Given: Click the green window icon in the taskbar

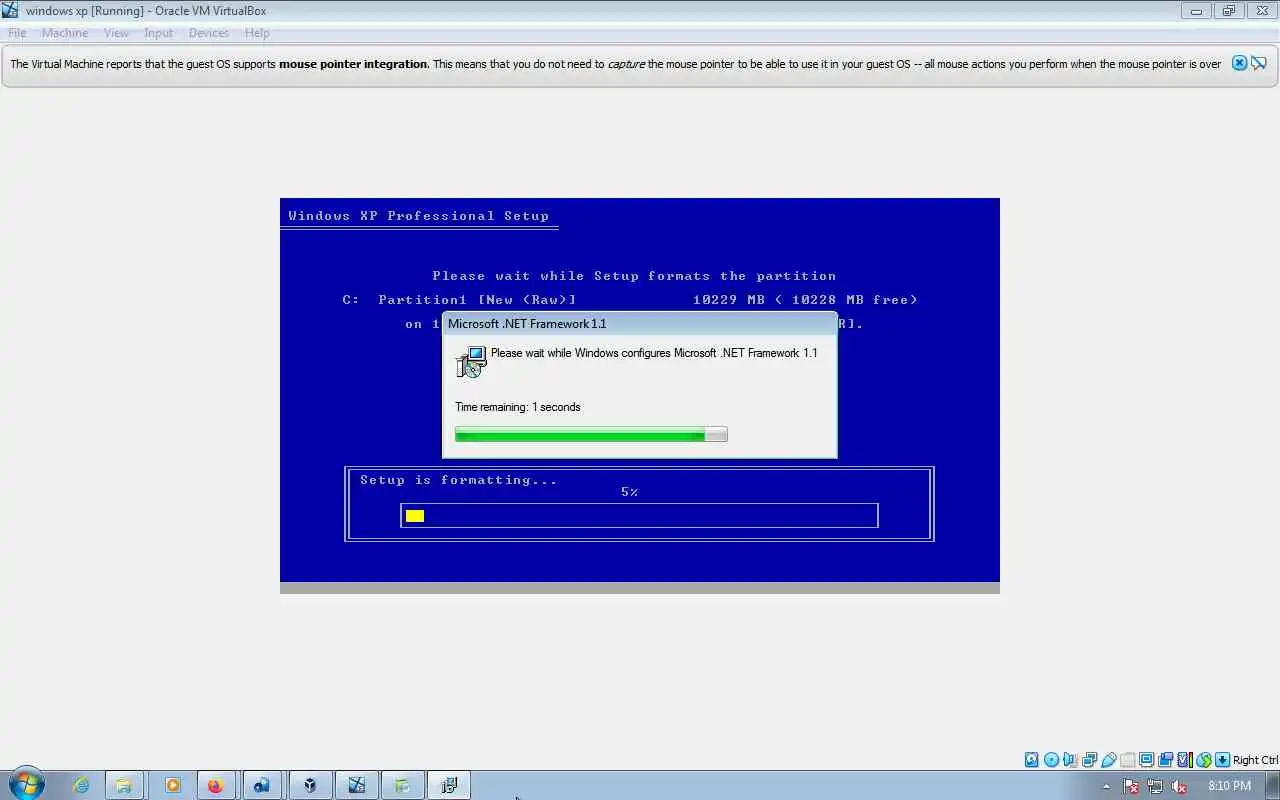Looking at the screenshot, I should point(402,786).
